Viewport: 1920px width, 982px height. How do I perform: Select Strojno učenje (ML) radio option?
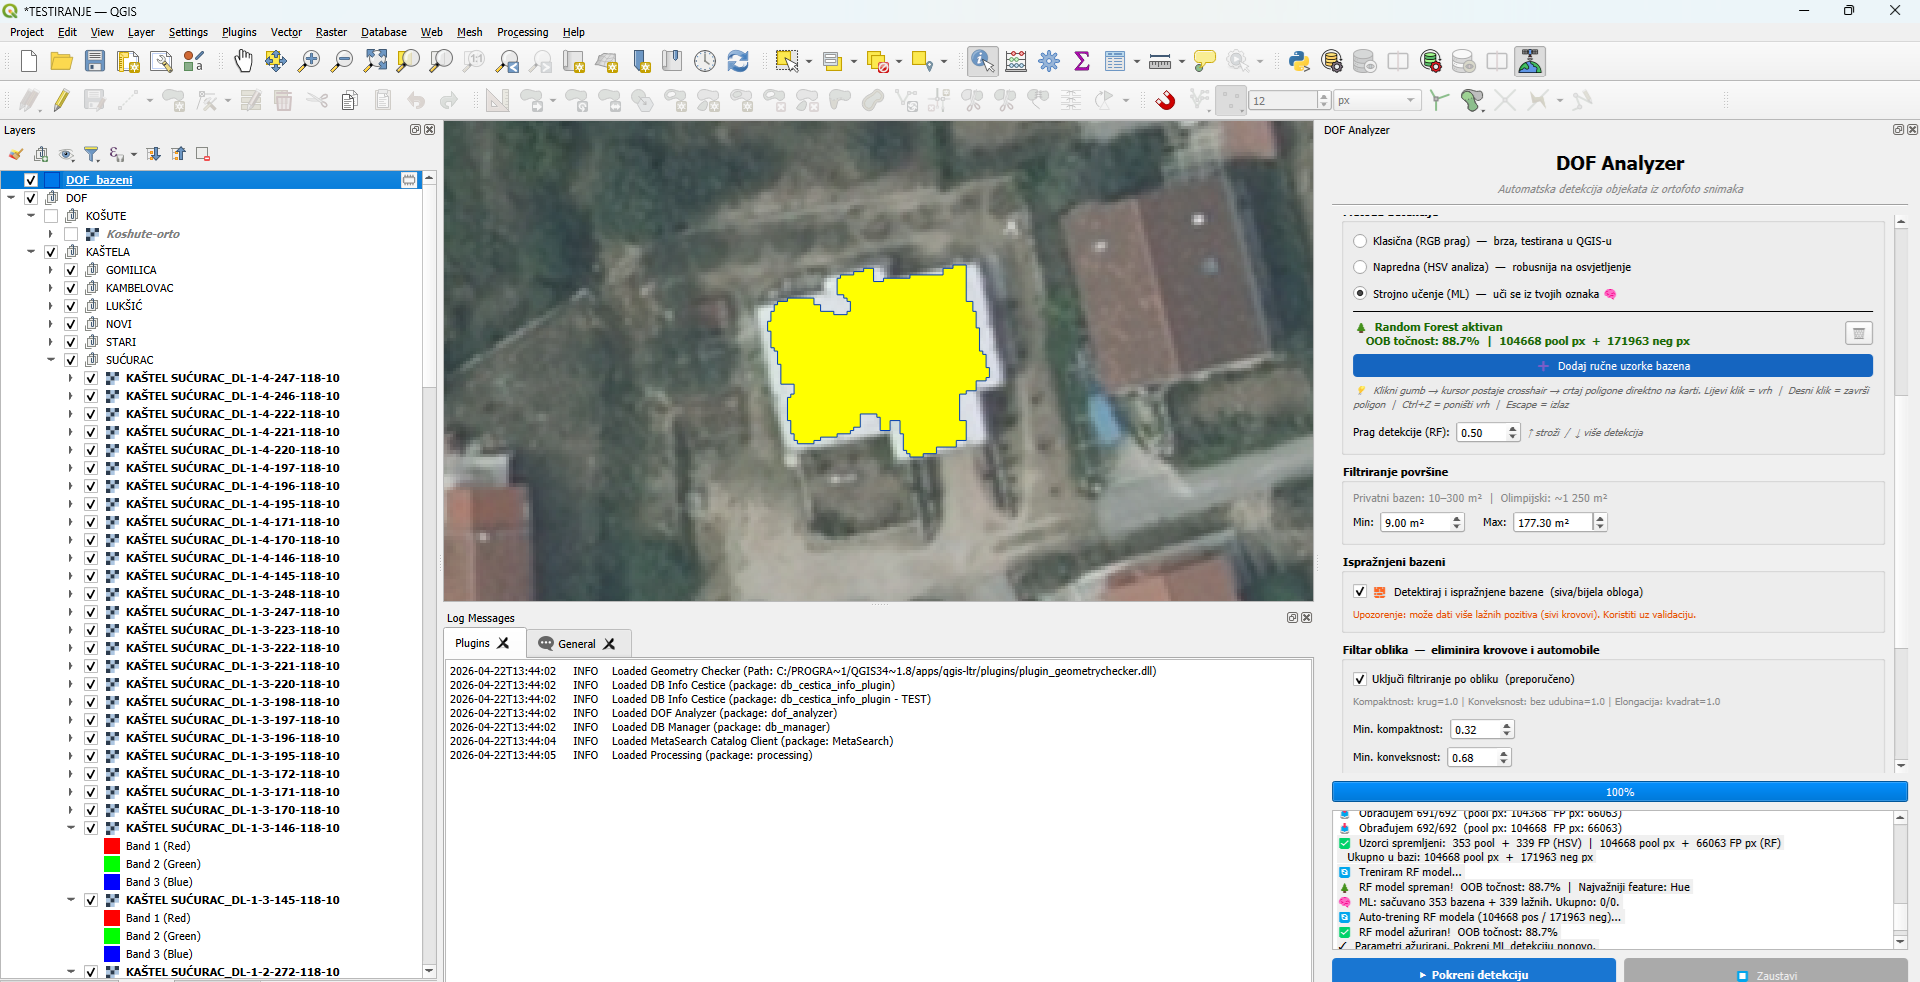pos(1360,294)
